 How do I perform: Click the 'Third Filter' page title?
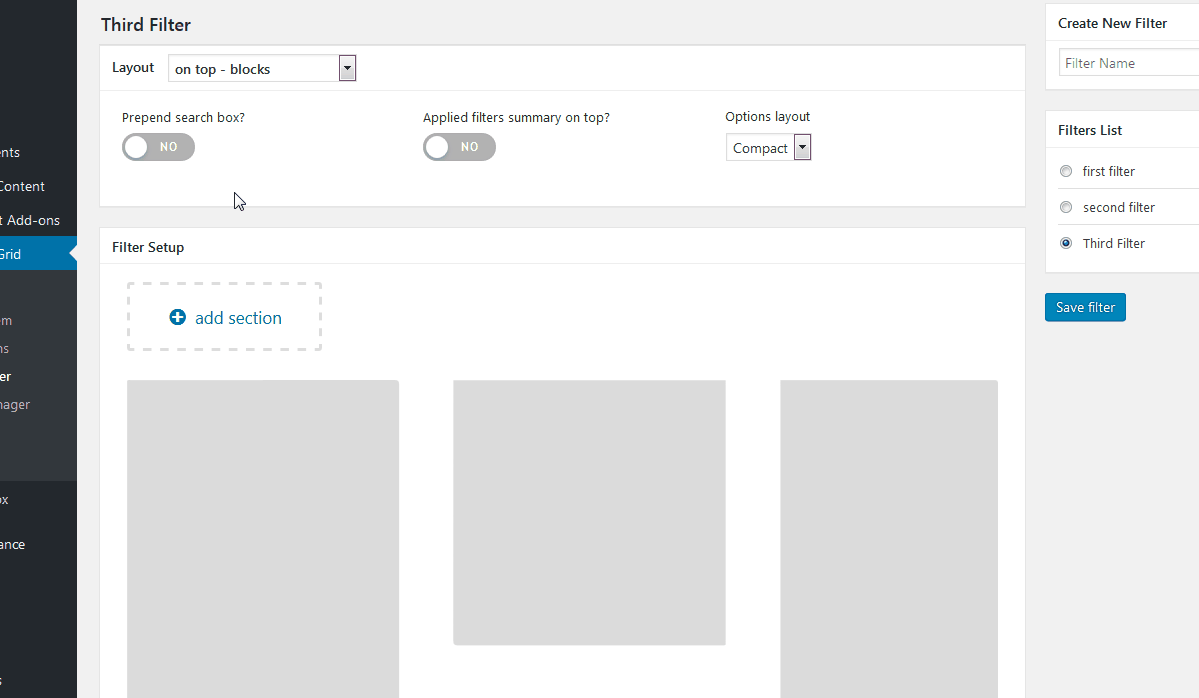pyautogui.click(x=146, y=24)
